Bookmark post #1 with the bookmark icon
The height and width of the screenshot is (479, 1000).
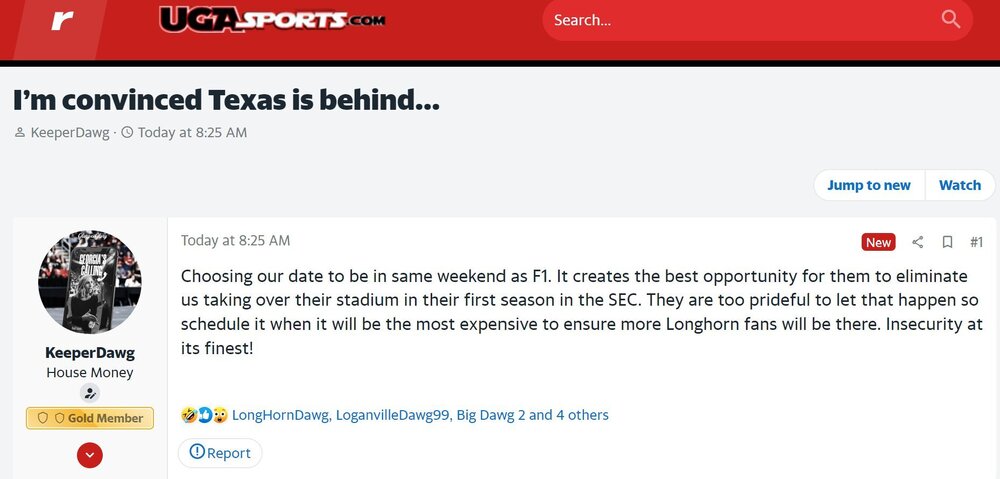[947, 242]
